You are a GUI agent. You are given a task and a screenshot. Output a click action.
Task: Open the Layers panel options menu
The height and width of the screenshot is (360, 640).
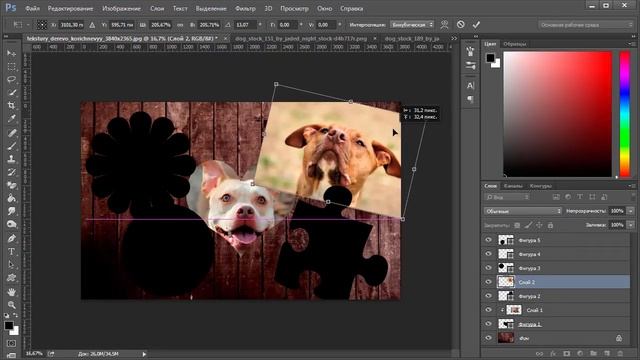tap(631, 186)
